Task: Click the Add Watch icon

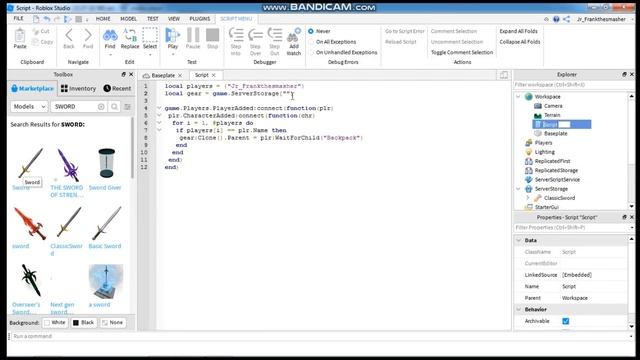Action: (293, 35)
